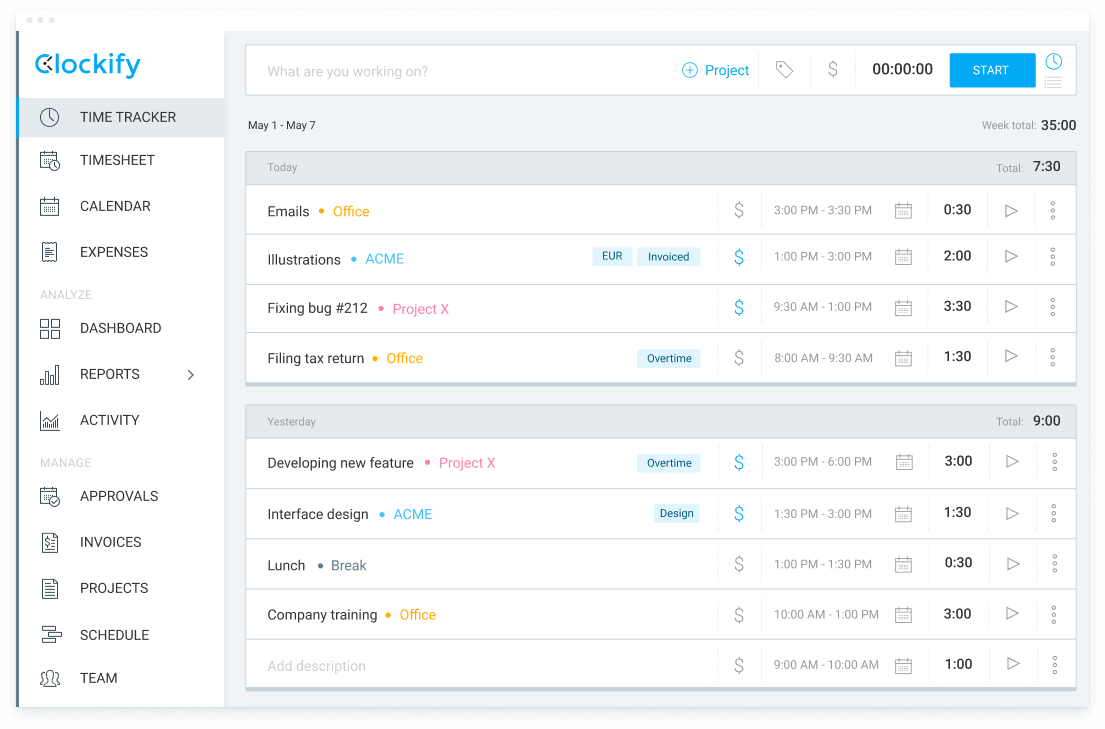The height and width of the screenshot is (729, 1105).
Task: Toggle billable on the Lunch entry
Action: (739, 563)
